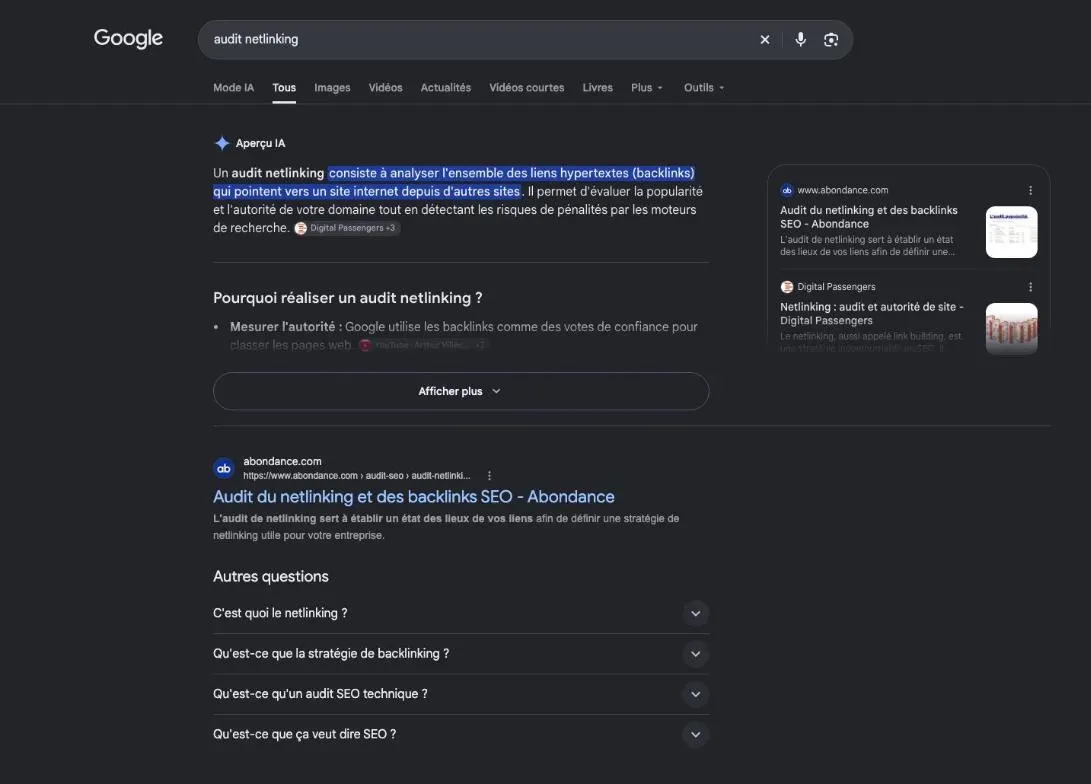Viewport: 1091px width, 784px height.
Task: Click the YouTube source chip
Action: coord(423,345)
